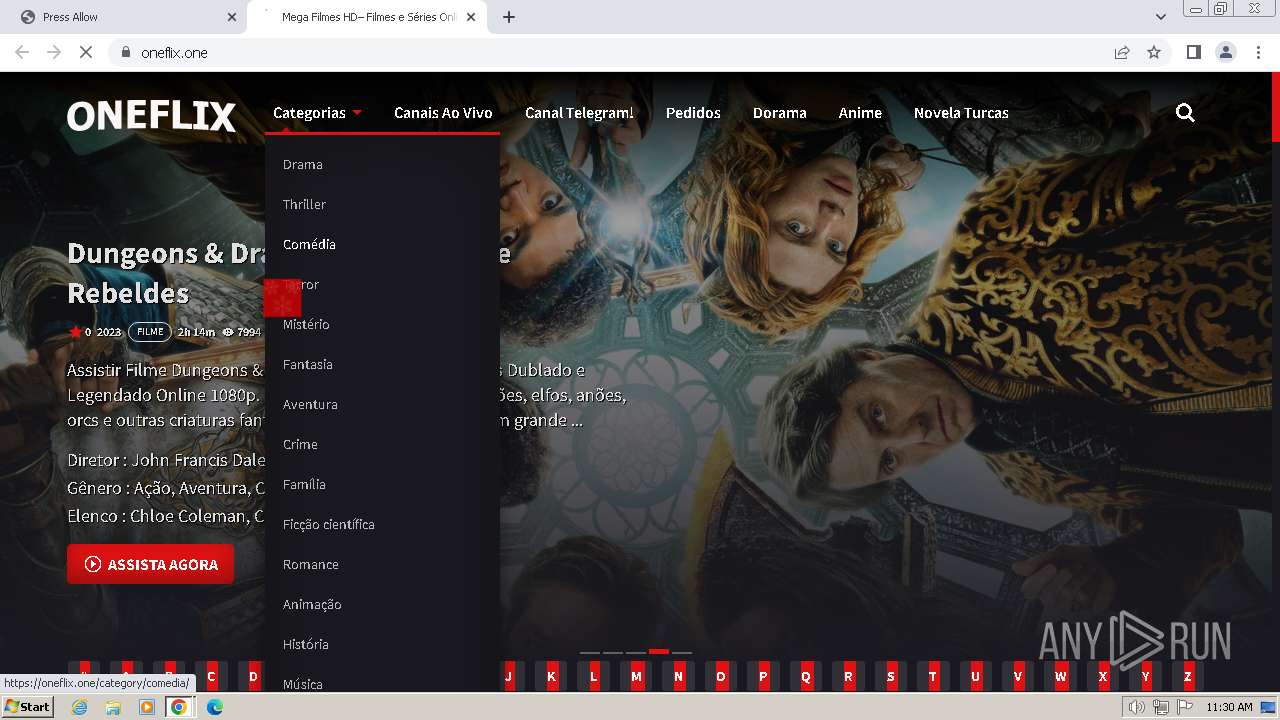
Task: Jump to the highlighted fourth slider indicator
Action: click(x=659, y=652)
